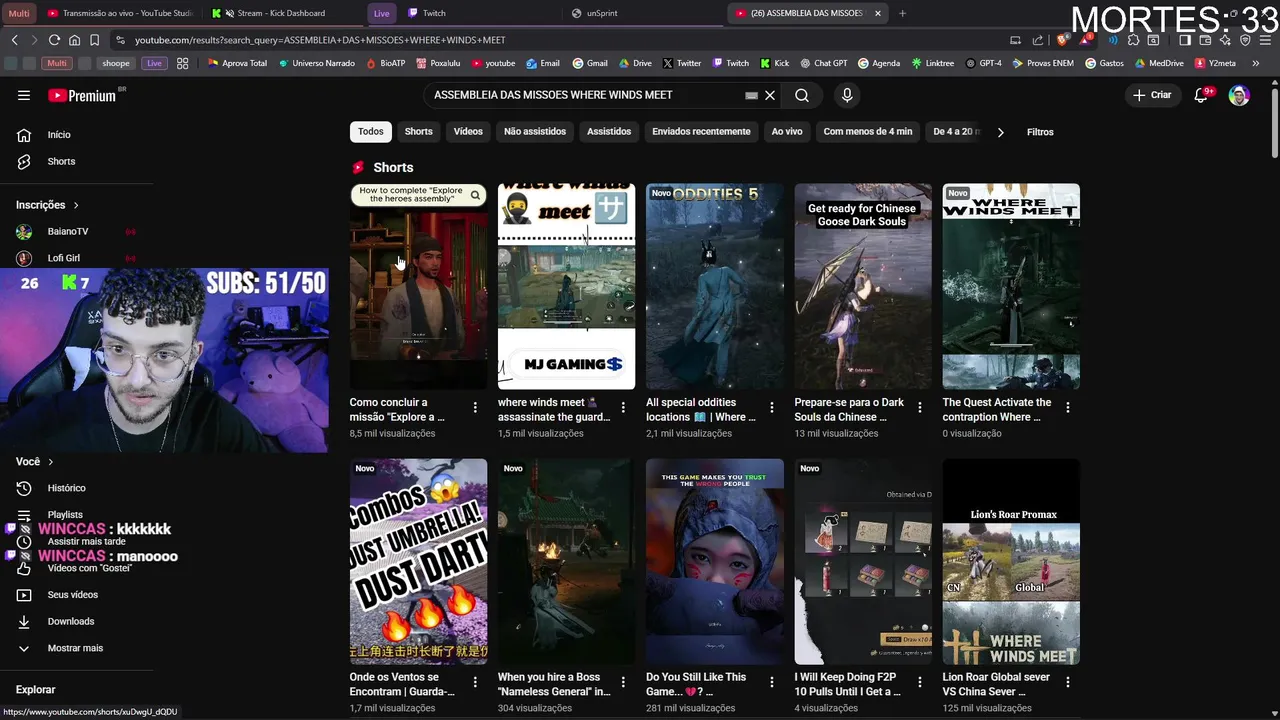This screenshot has height=720, width=1280.
Task: Open short thumbnail 'Explore the heroes assembly'
Action: 418,286
